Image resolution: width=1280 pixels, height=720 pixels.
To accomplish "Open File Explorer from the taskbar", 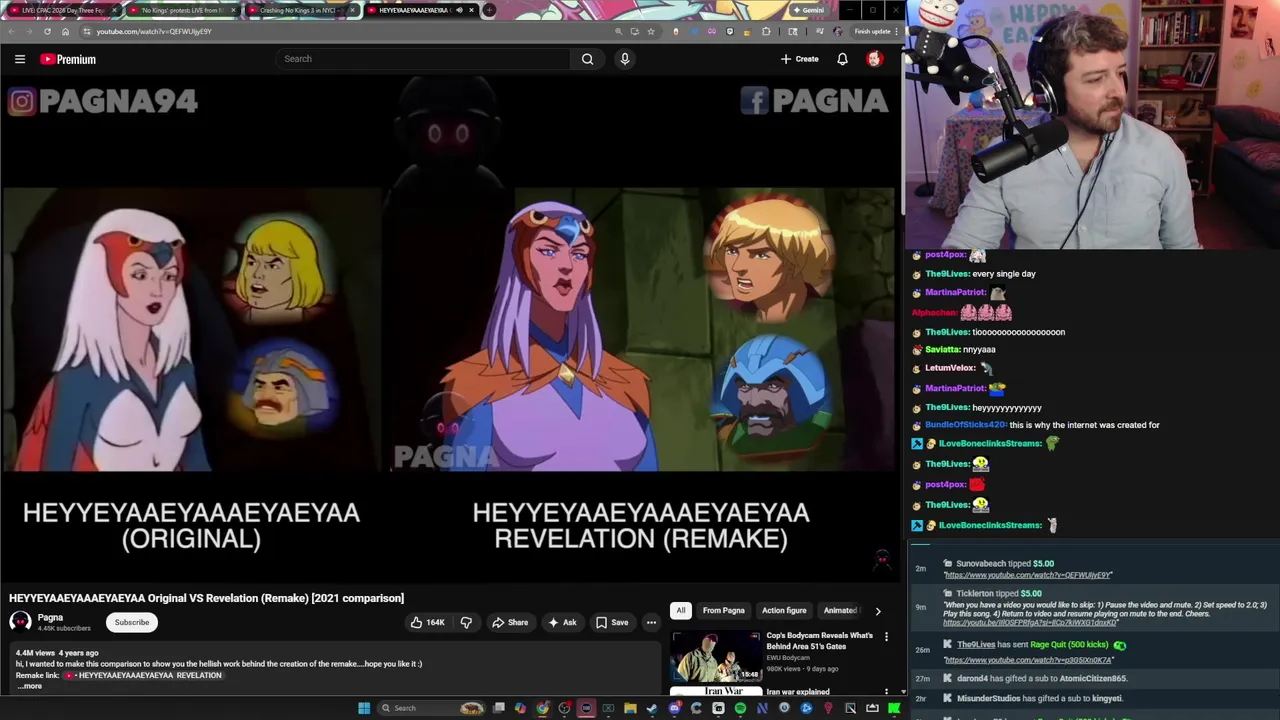I will tap(630, 708).
